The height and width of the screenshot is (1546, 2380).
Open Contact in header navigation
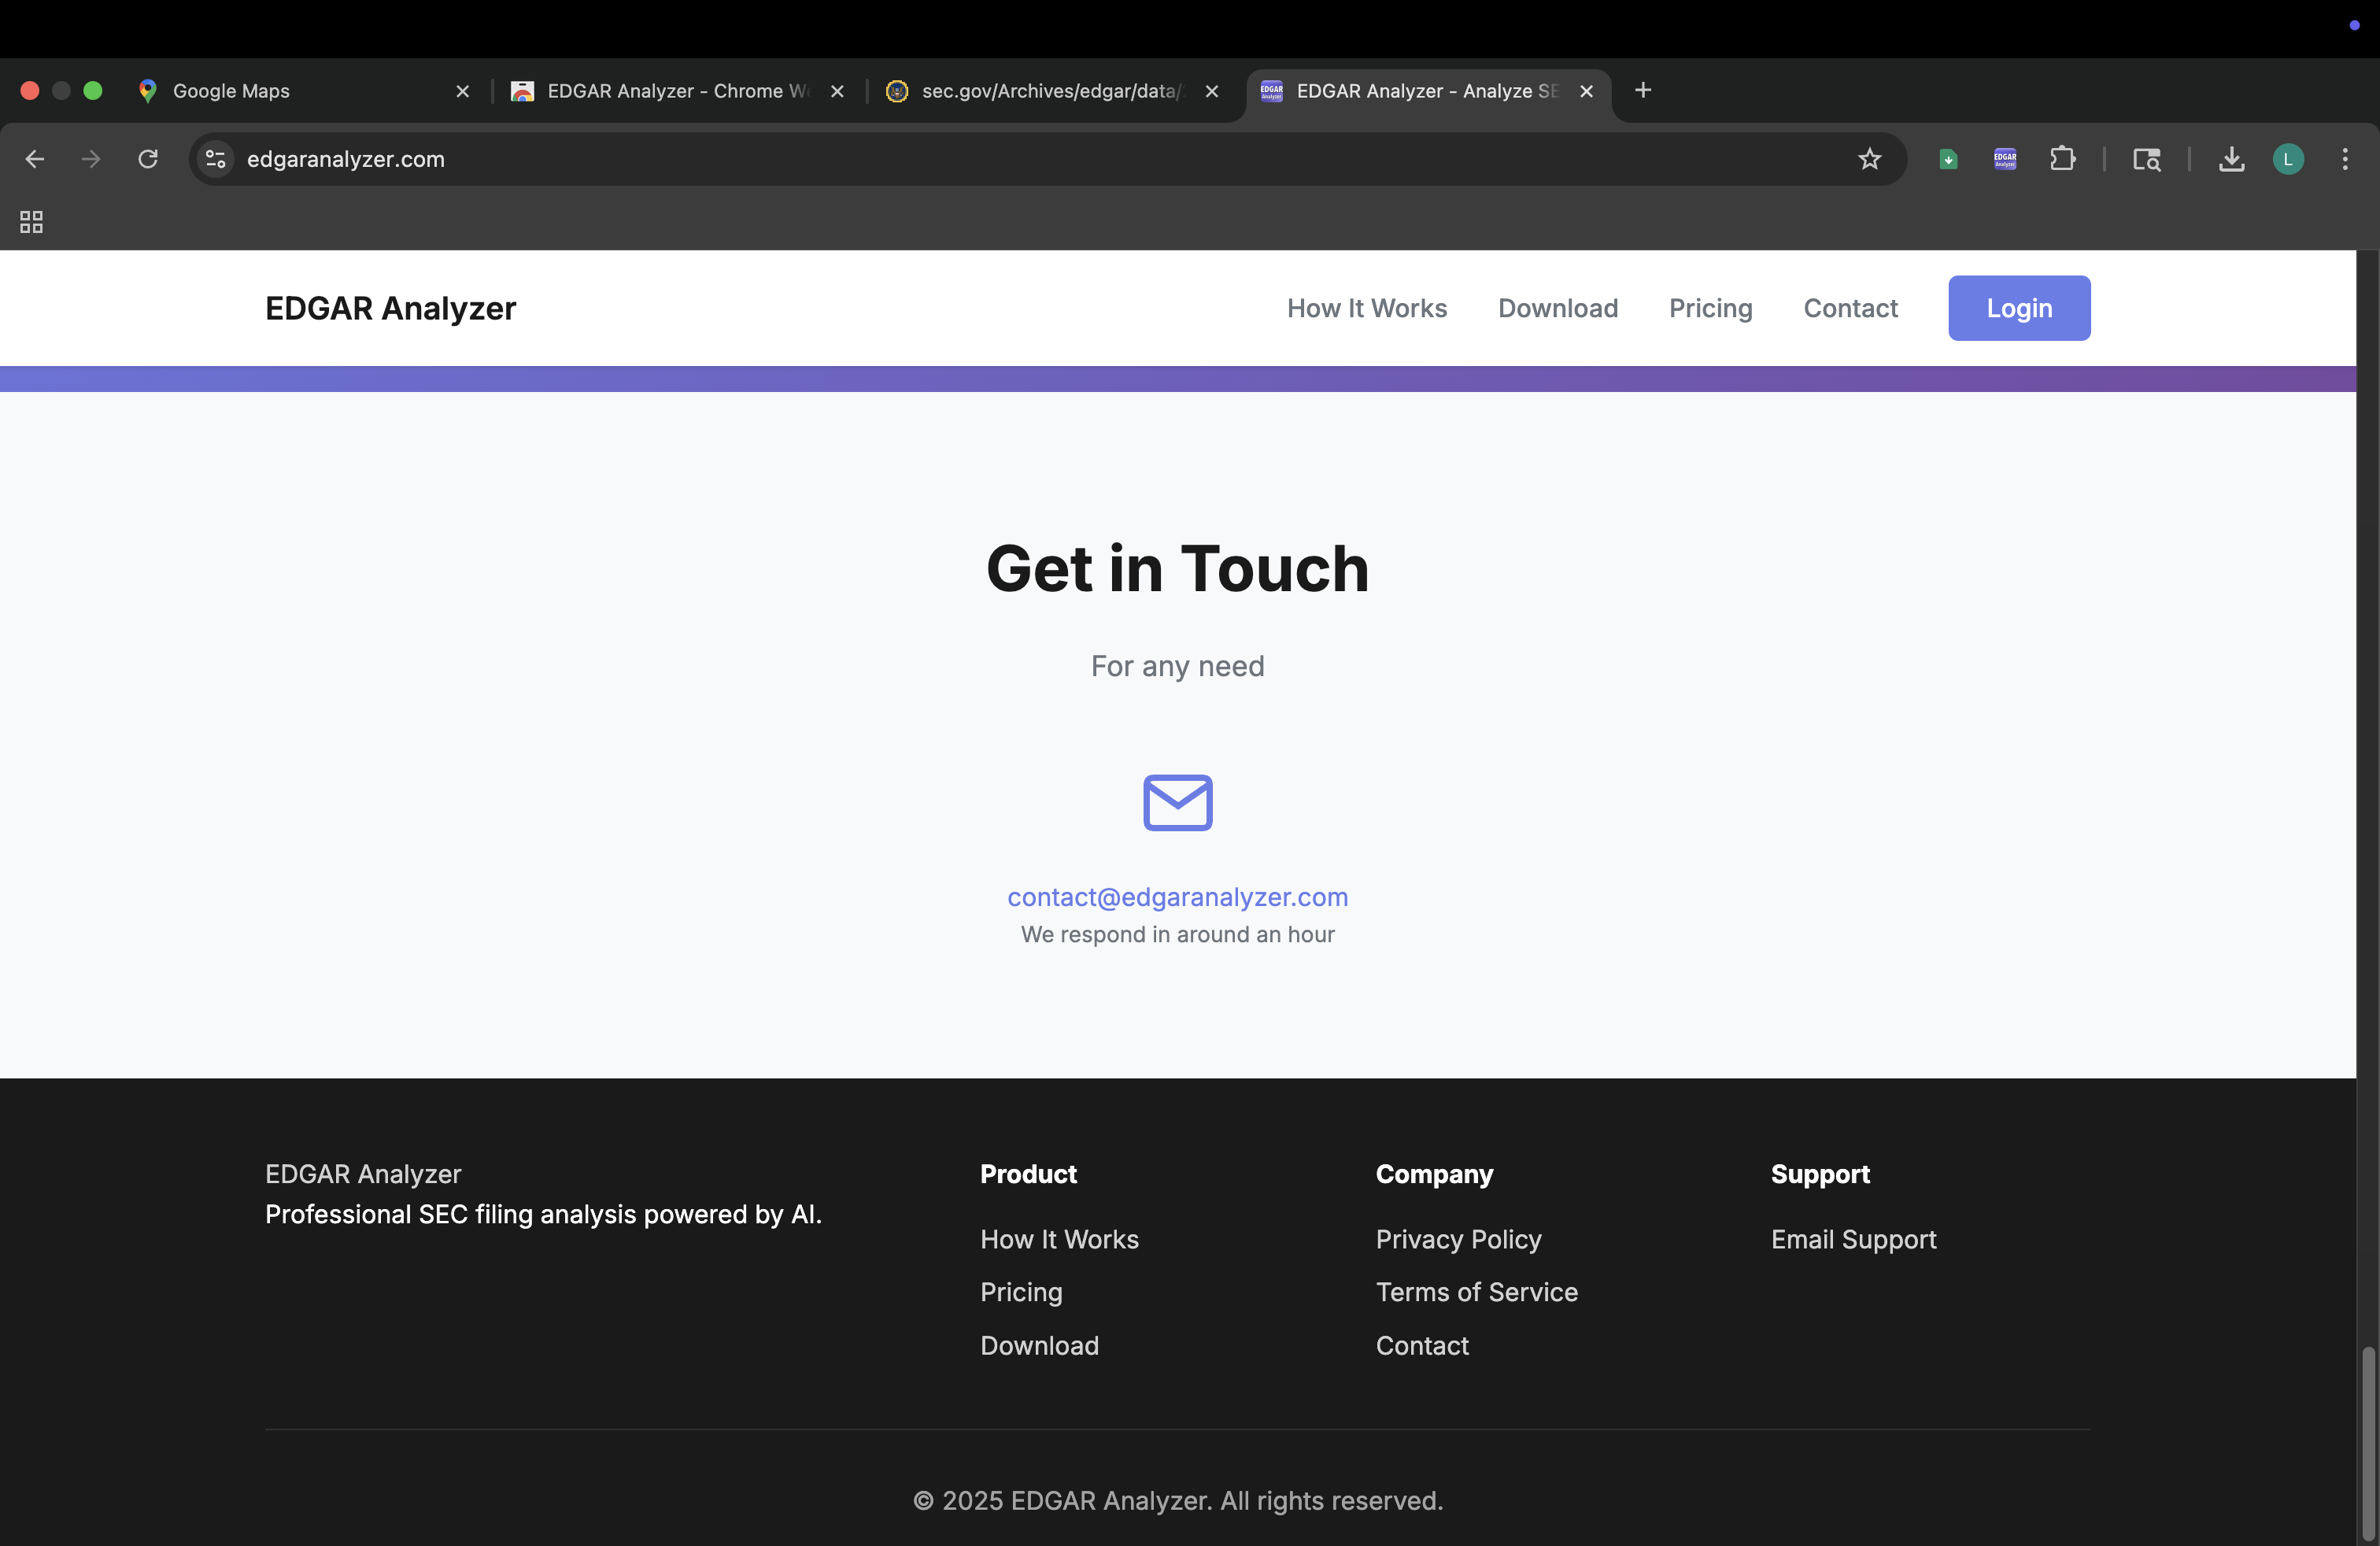pos(1850,308)
